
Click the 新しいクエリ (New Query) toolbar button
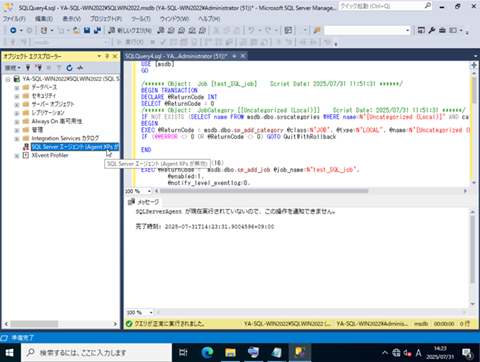pos(130,31)
